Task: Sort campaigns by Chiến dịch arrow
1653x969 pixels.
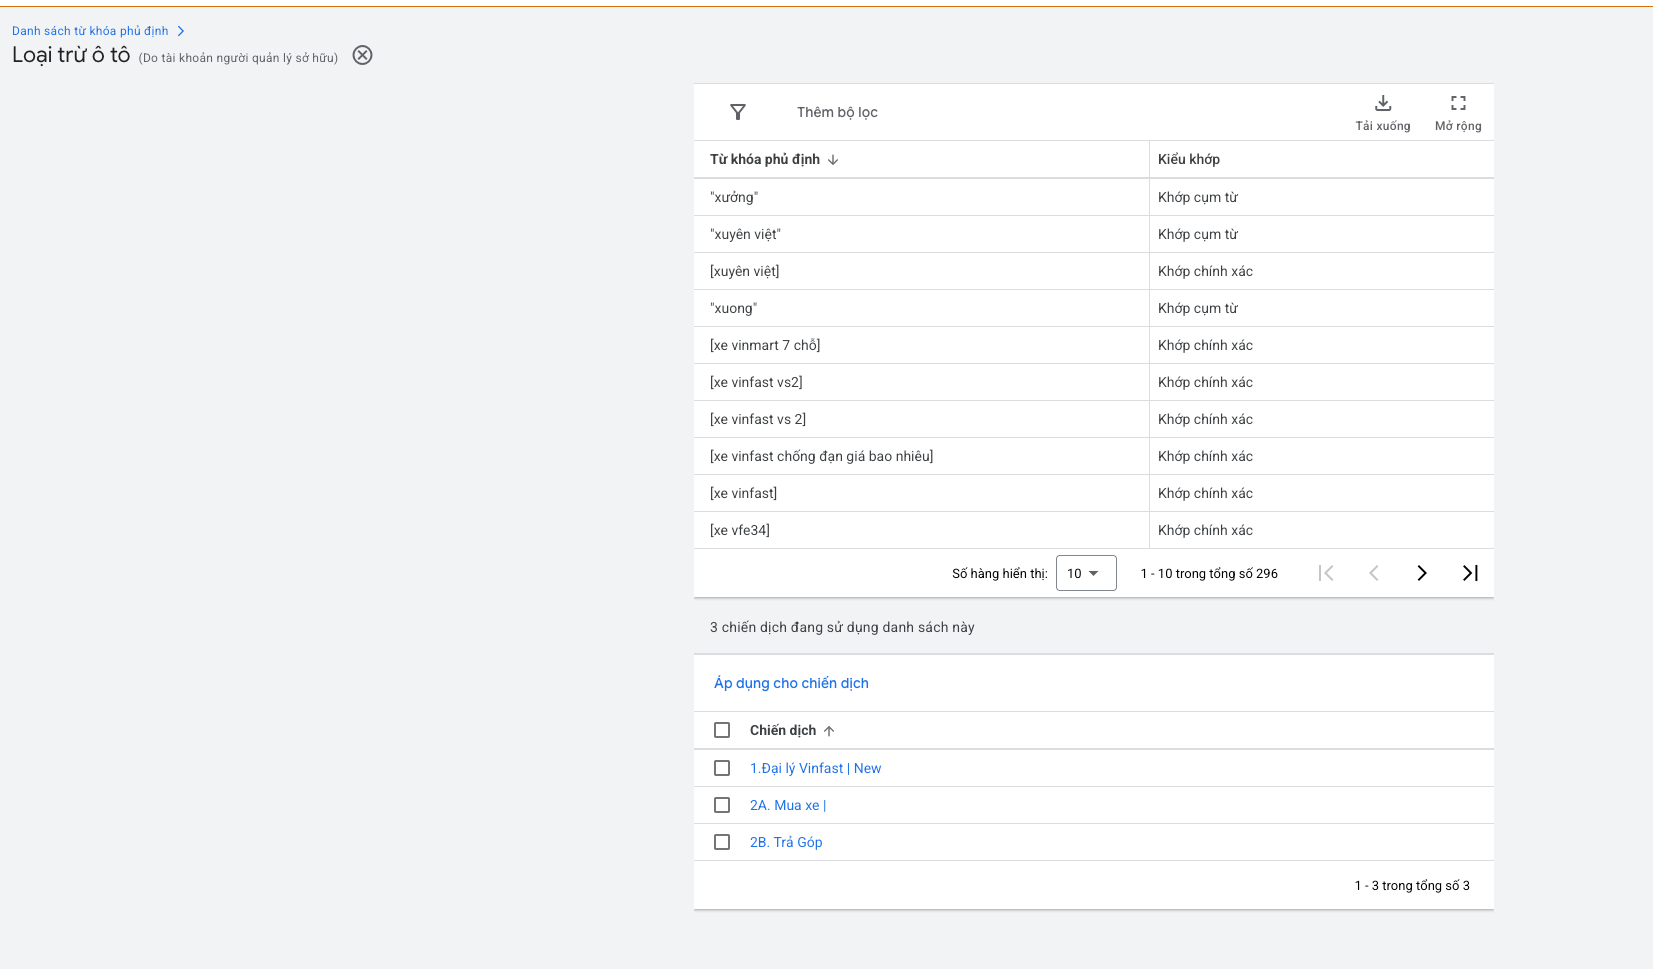Action: [829, 731]
